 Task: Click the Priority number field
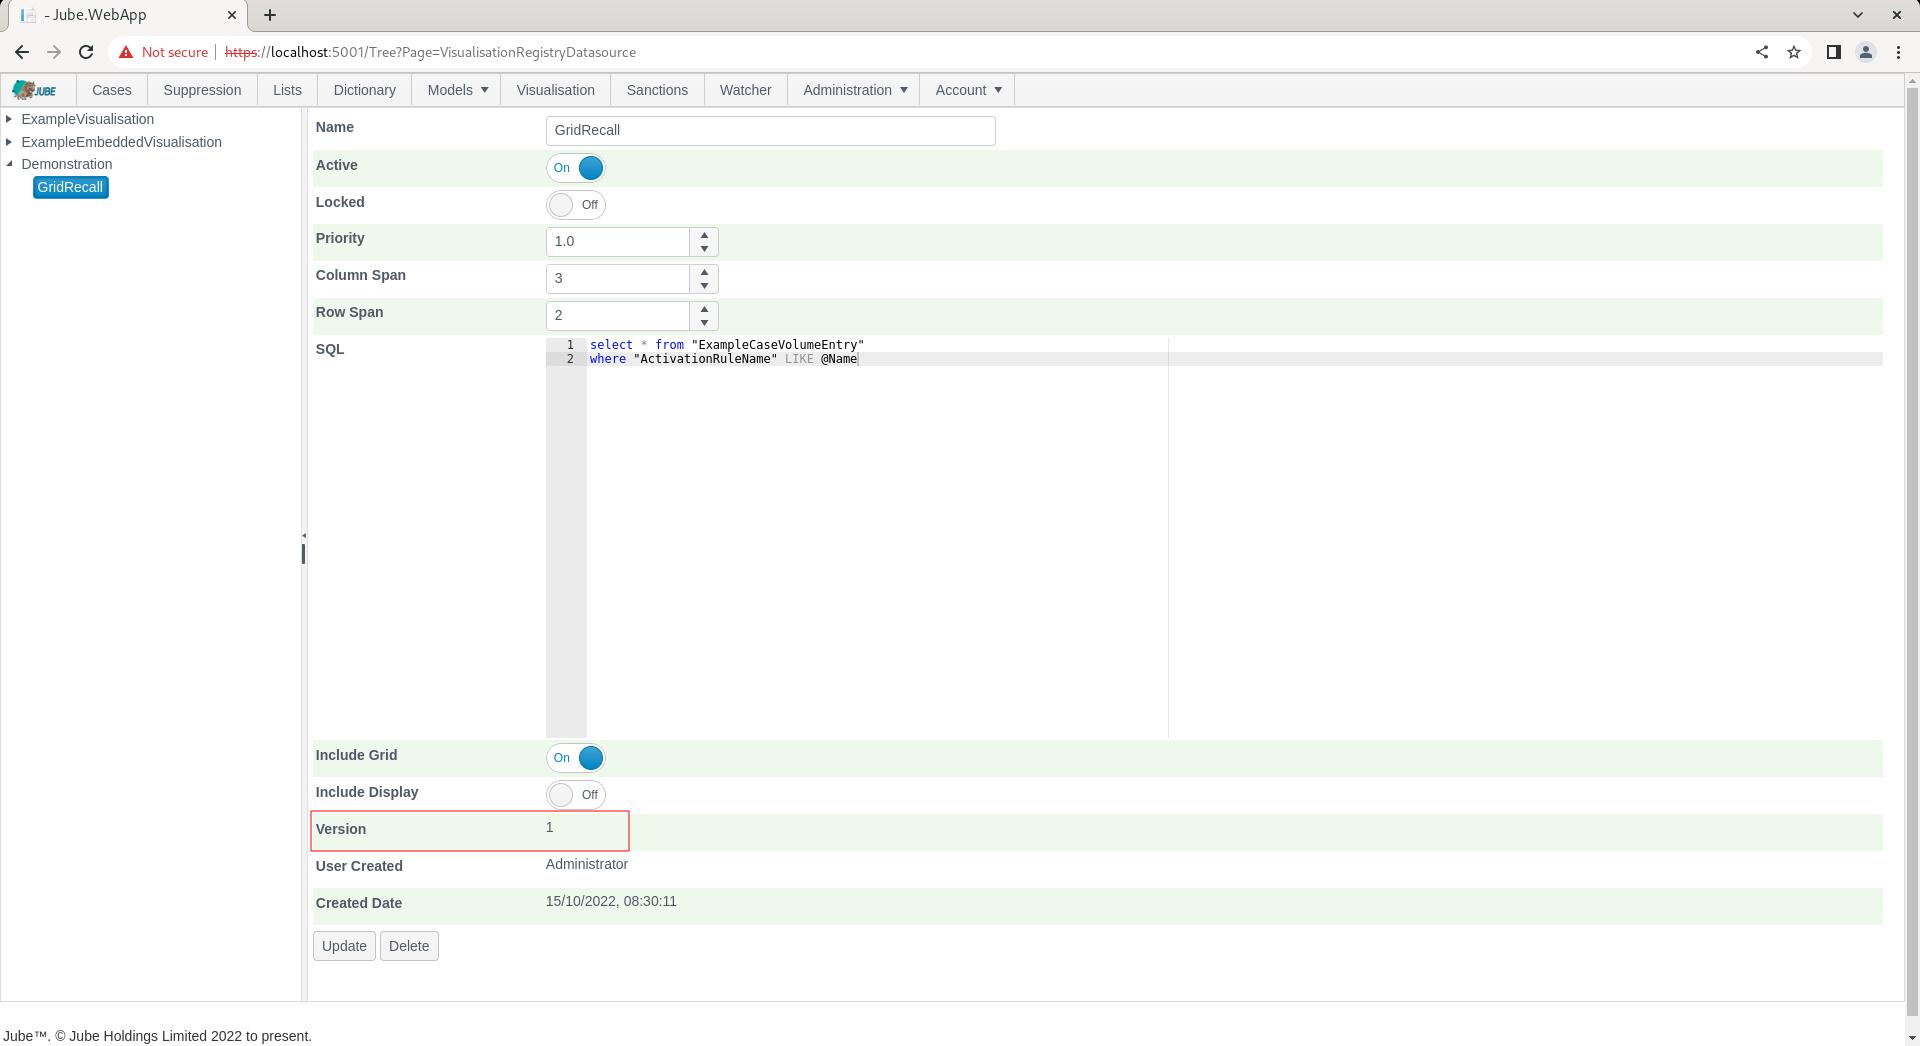pos(617,242)
